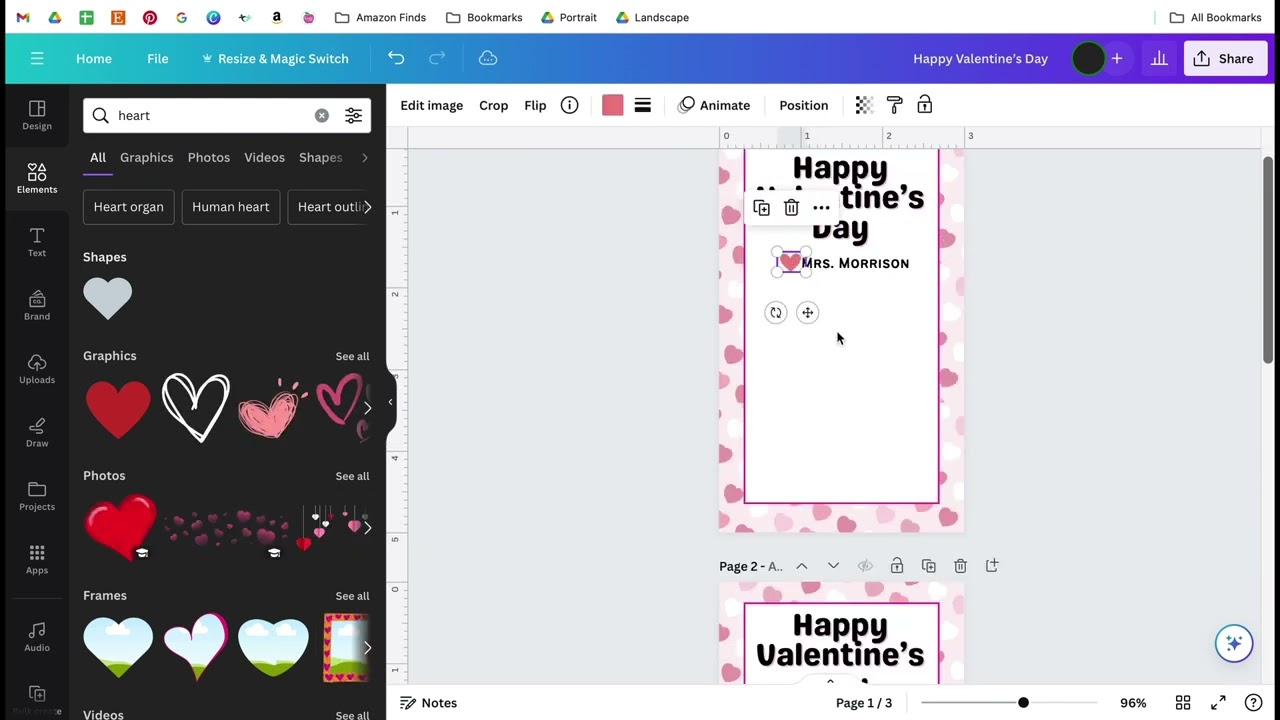Image resolution: width=1280 pixels, height=720 pixels.
Task: Open more options on floating element toolbar
Action: pyautogui.click(x=821, y=207)
